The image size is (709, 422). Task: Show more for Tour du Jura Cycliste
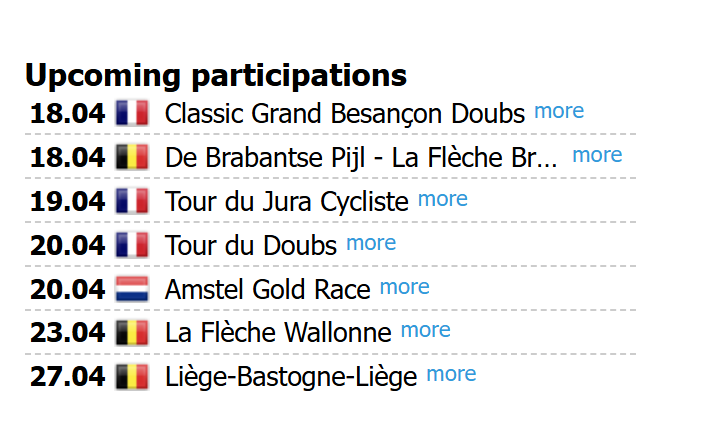point(443,199)
